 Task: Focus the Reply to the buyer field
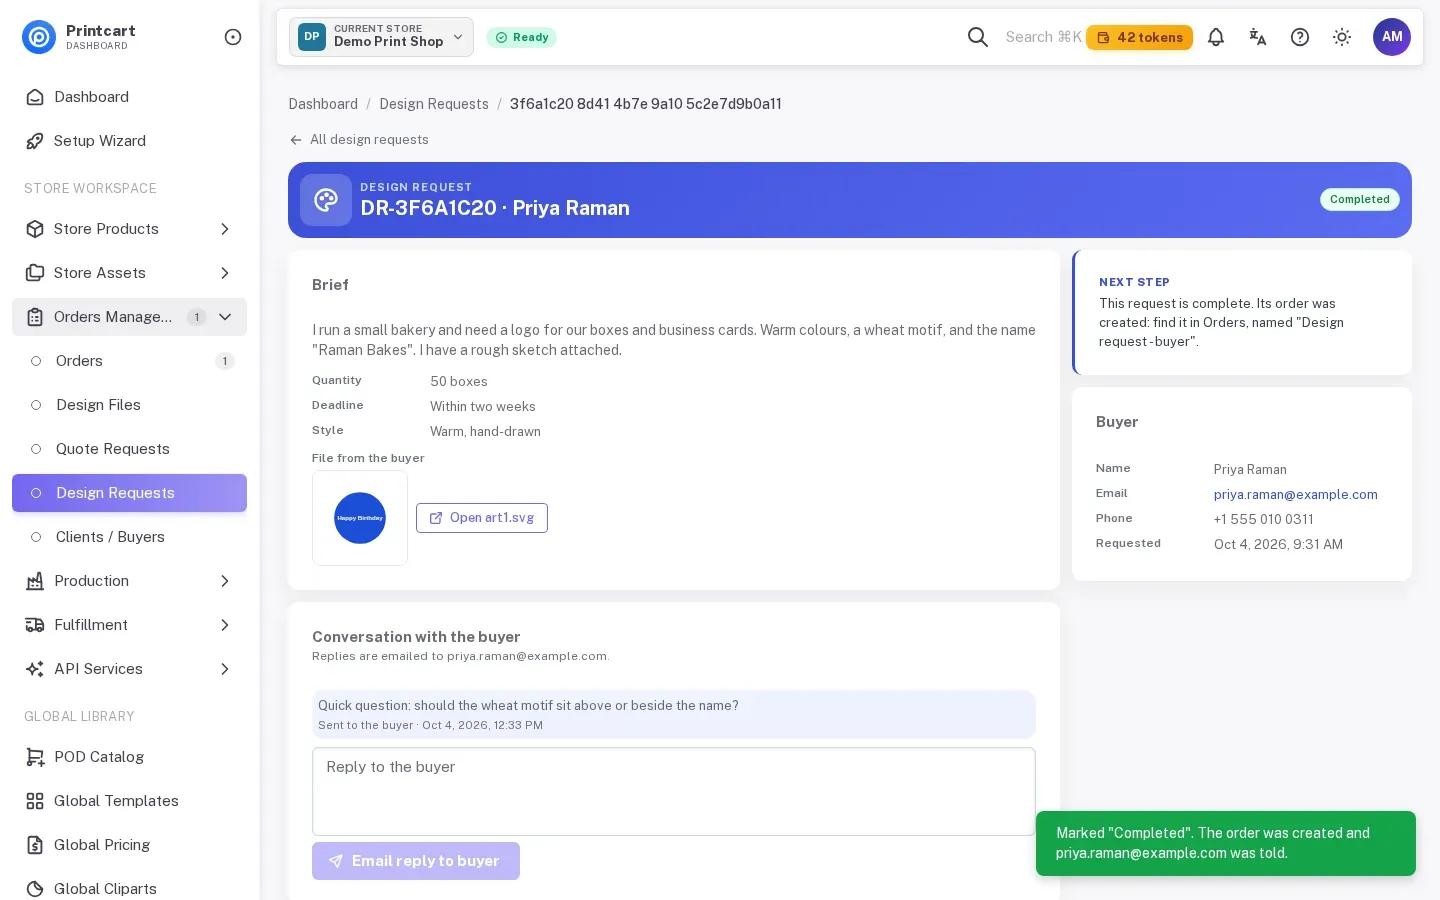click(x=674, y=791)
